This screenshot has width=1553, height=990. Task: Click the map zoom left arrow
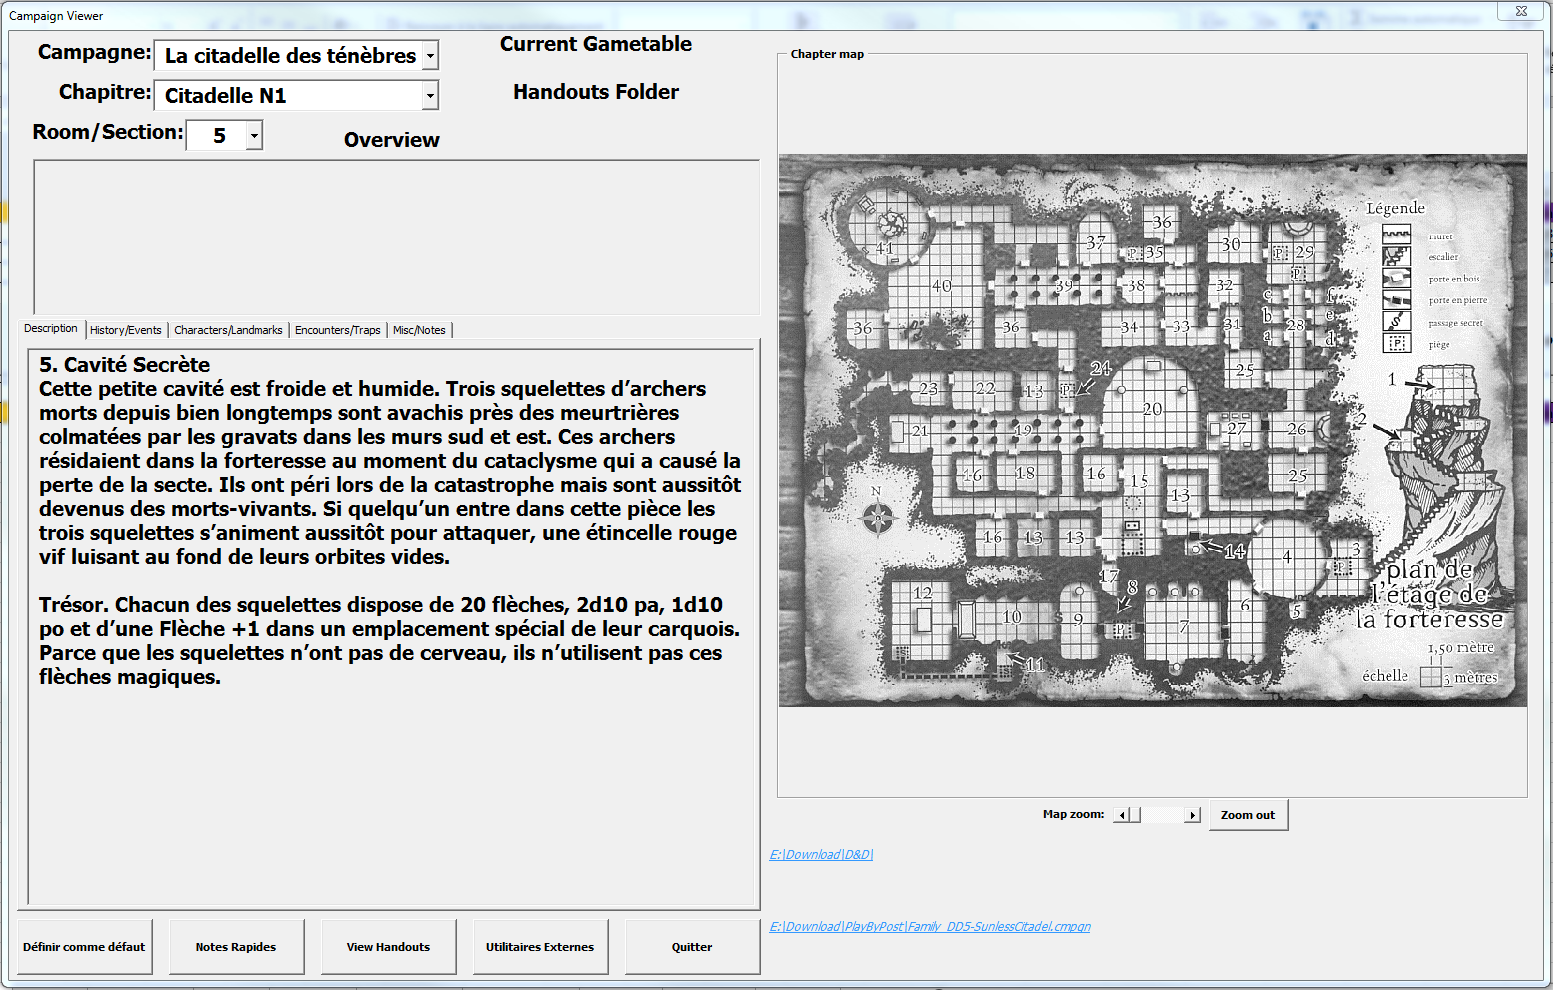click(x=1122, y=815)
